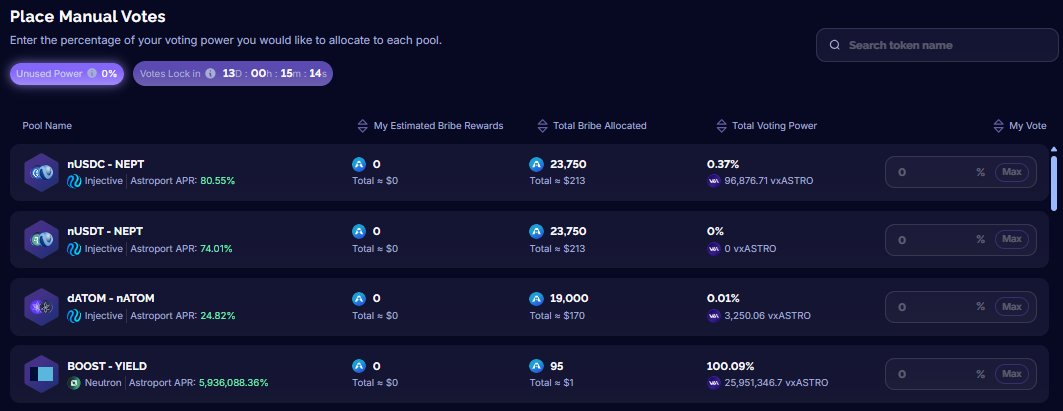Click Max button for BOOST - YIELD pool

tap(1011, 374)
